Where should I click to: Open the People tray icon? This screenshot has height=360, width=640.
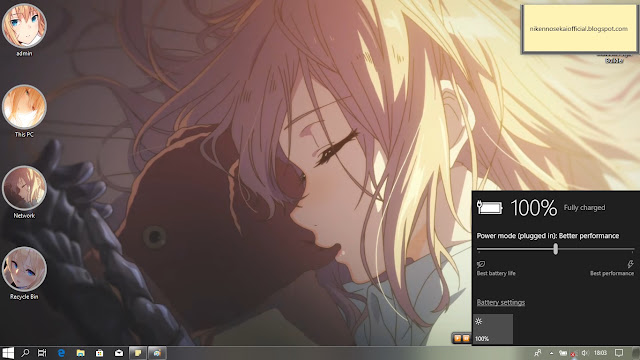538,353
